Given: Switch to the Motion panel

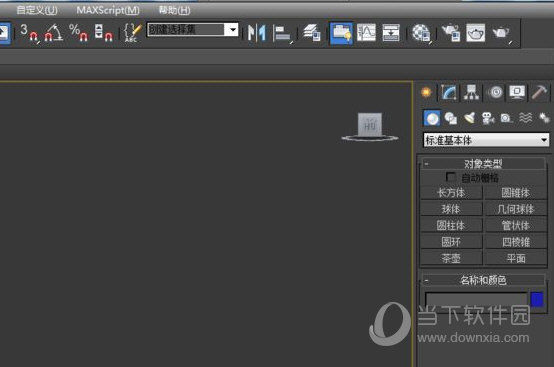Looking at the screenshot, I should (x=495, y=93).
